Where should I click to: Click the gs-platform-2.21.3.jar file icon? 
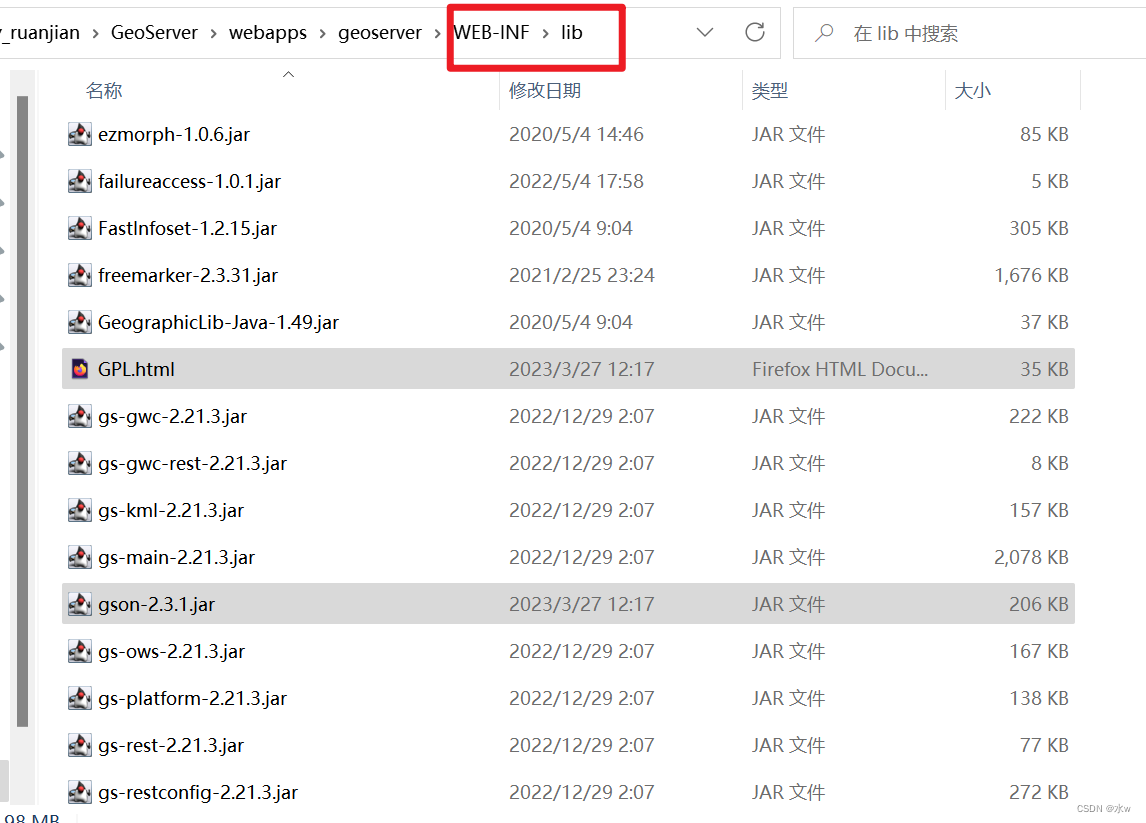pos(80,699)
